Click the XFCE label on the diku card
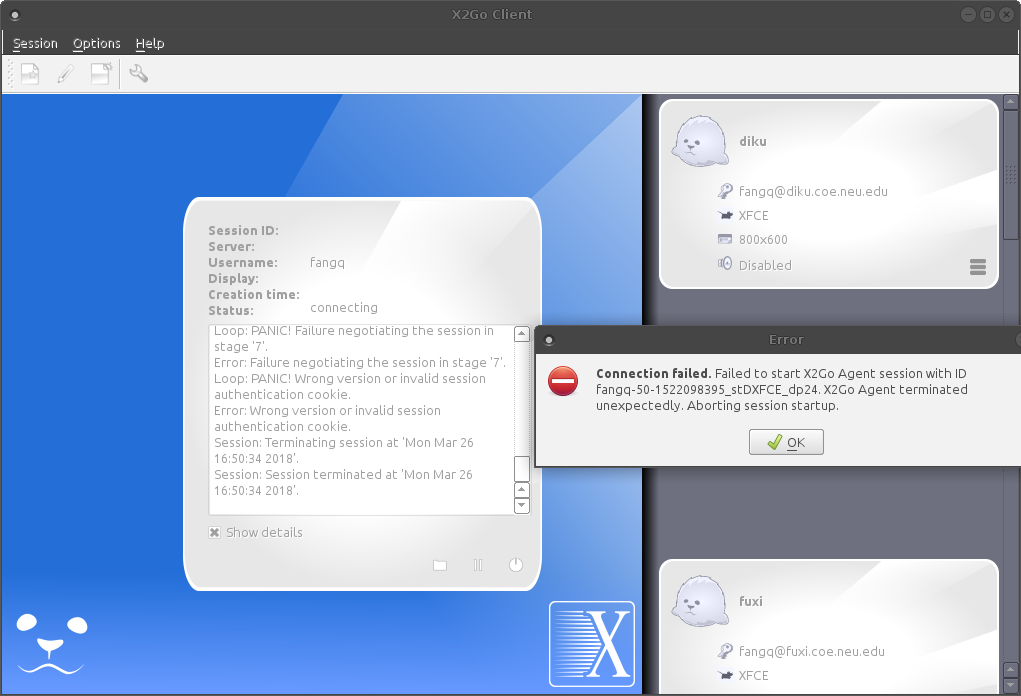This screenshot has width=1021, height=696. pos(753,216)
